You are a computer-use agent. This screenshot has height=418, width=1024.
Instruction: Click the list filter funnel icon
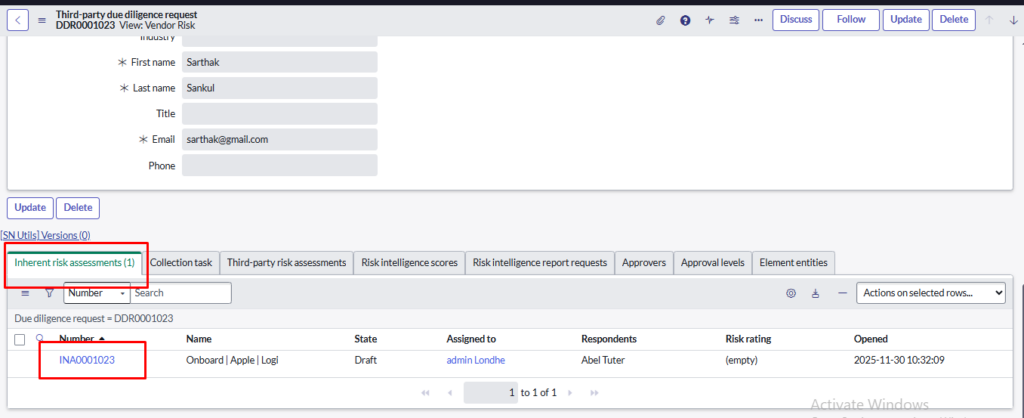coord(49,293)
